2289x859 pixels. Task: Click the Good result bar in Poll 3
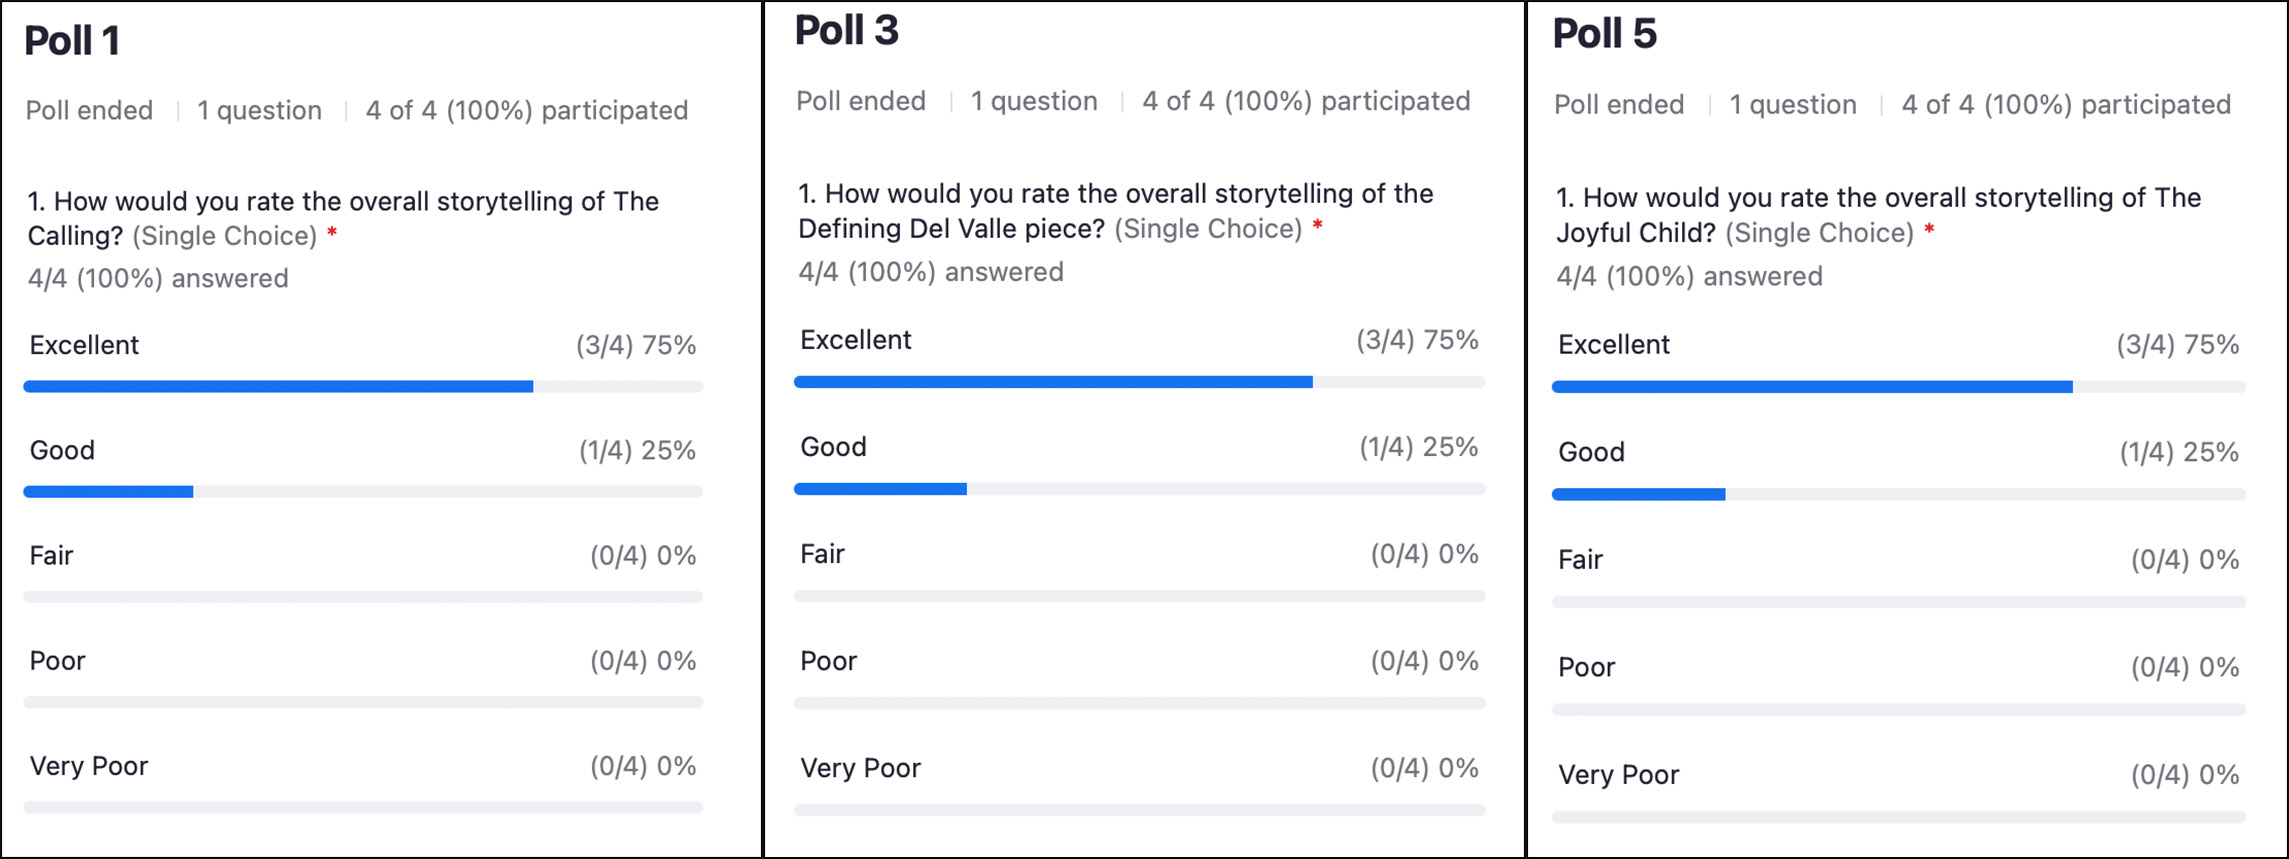coord(880,489)
